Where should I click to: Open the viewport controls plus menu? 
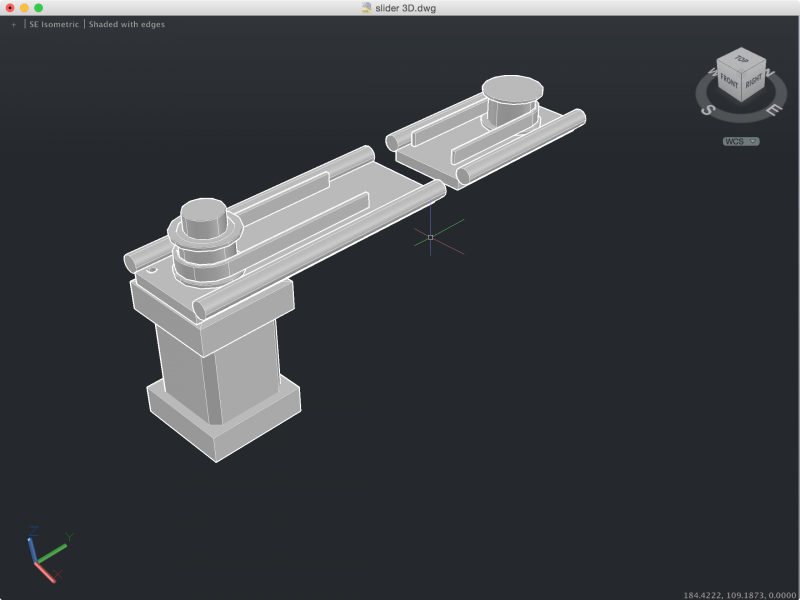click(x=14, y=24)
